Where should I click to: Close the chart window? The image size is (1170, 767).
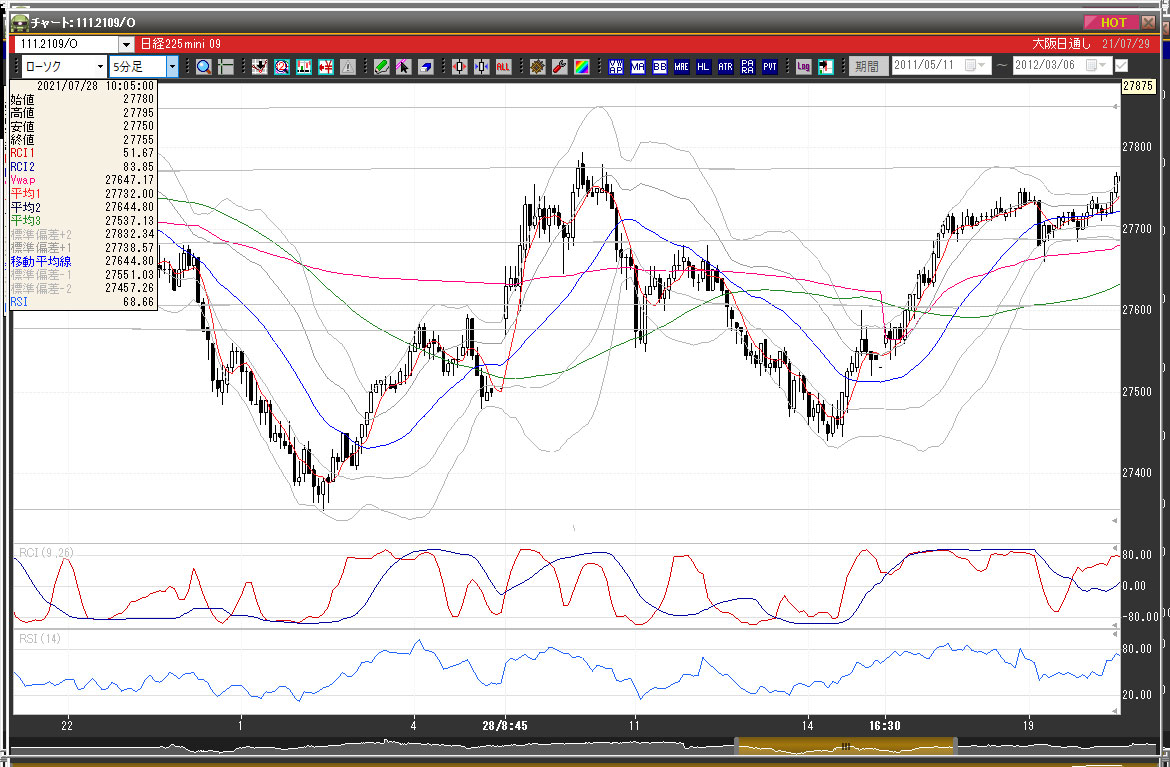1148,22
